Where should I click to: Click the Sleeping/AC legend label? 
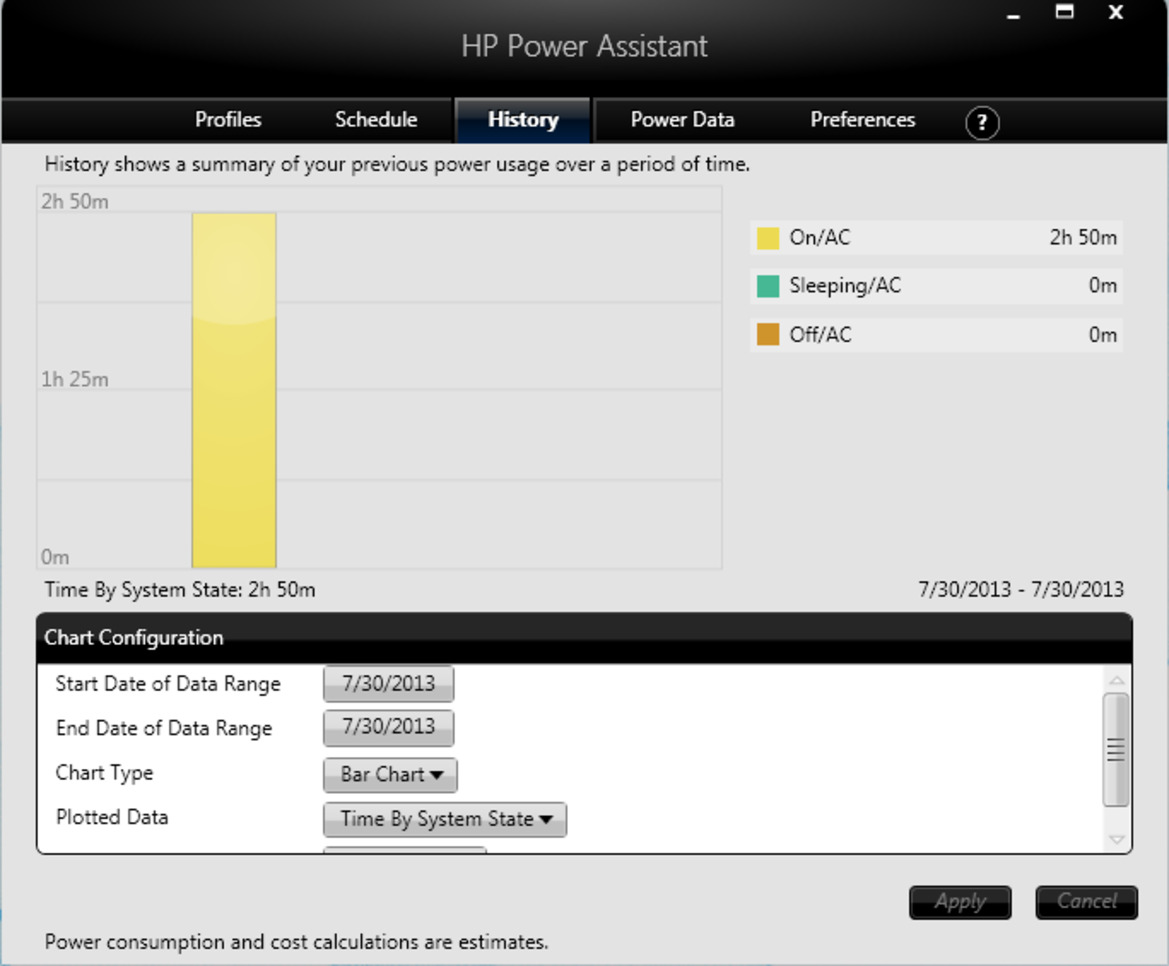tap(845, 286)
